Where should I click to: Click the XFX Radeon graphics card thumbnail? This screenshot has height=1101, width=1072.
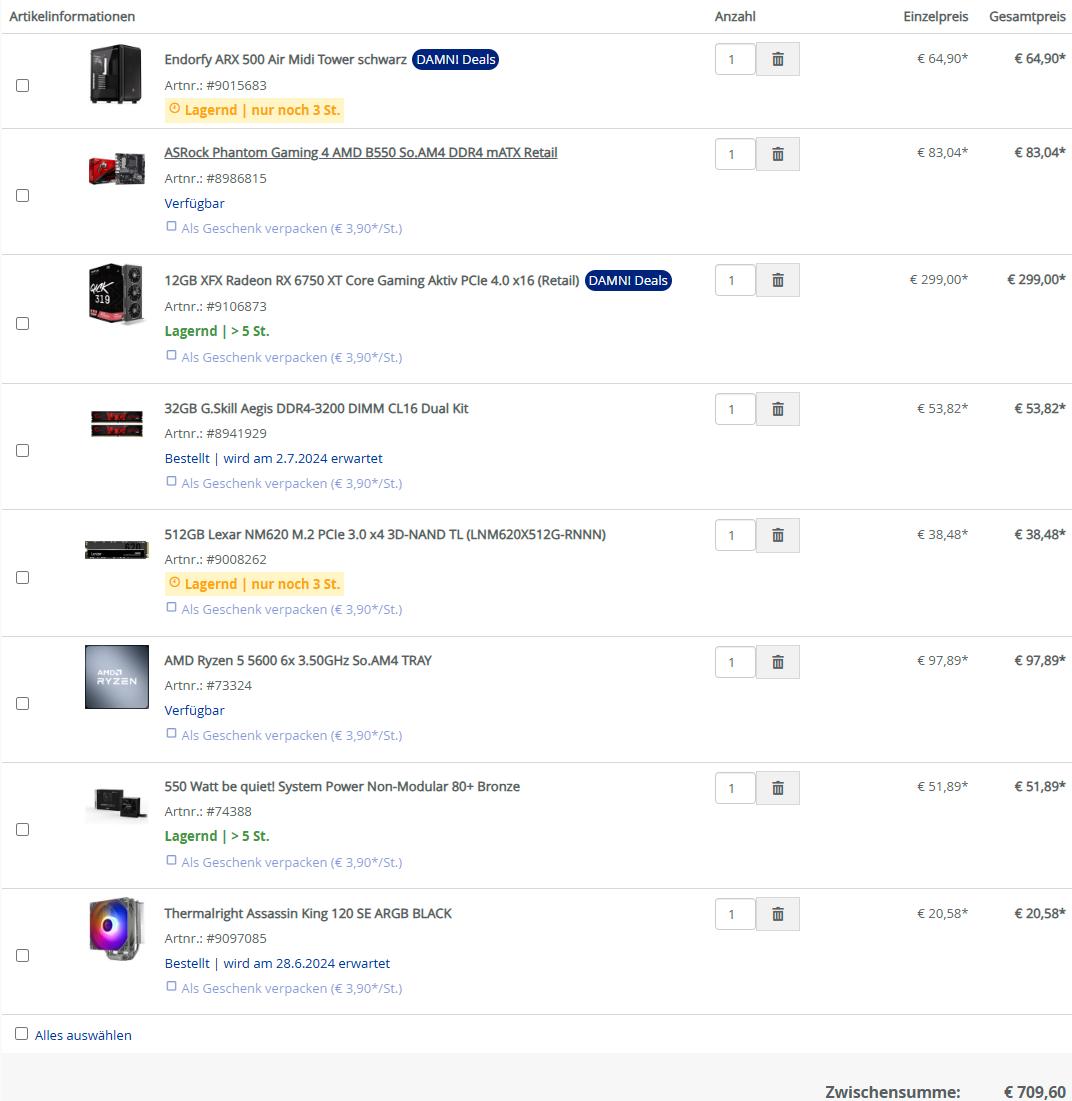(117, 293)
